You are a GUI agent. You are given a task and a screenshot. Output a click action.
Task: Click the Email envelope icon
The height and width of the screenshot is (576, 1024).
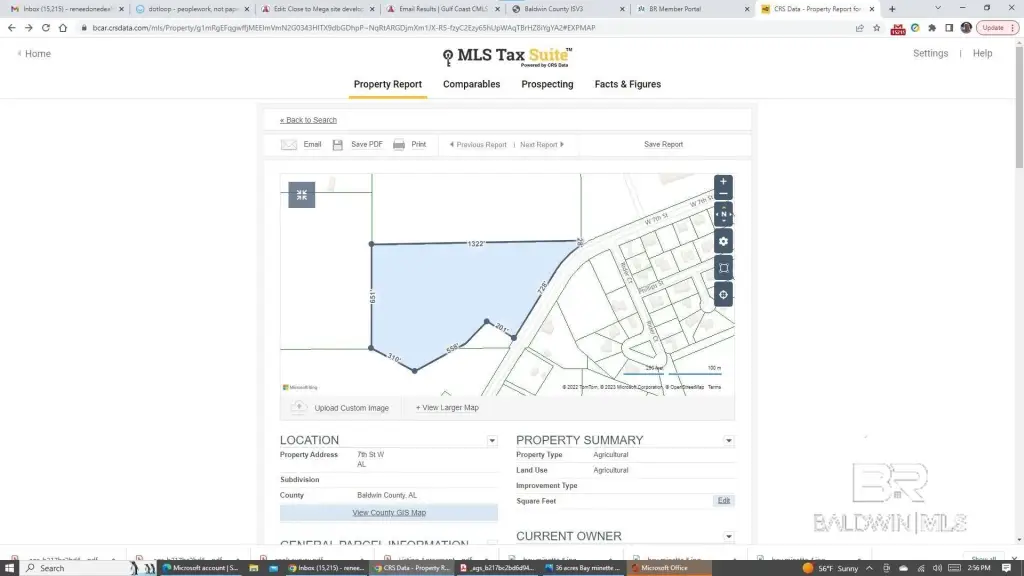[x=289, y=145]
